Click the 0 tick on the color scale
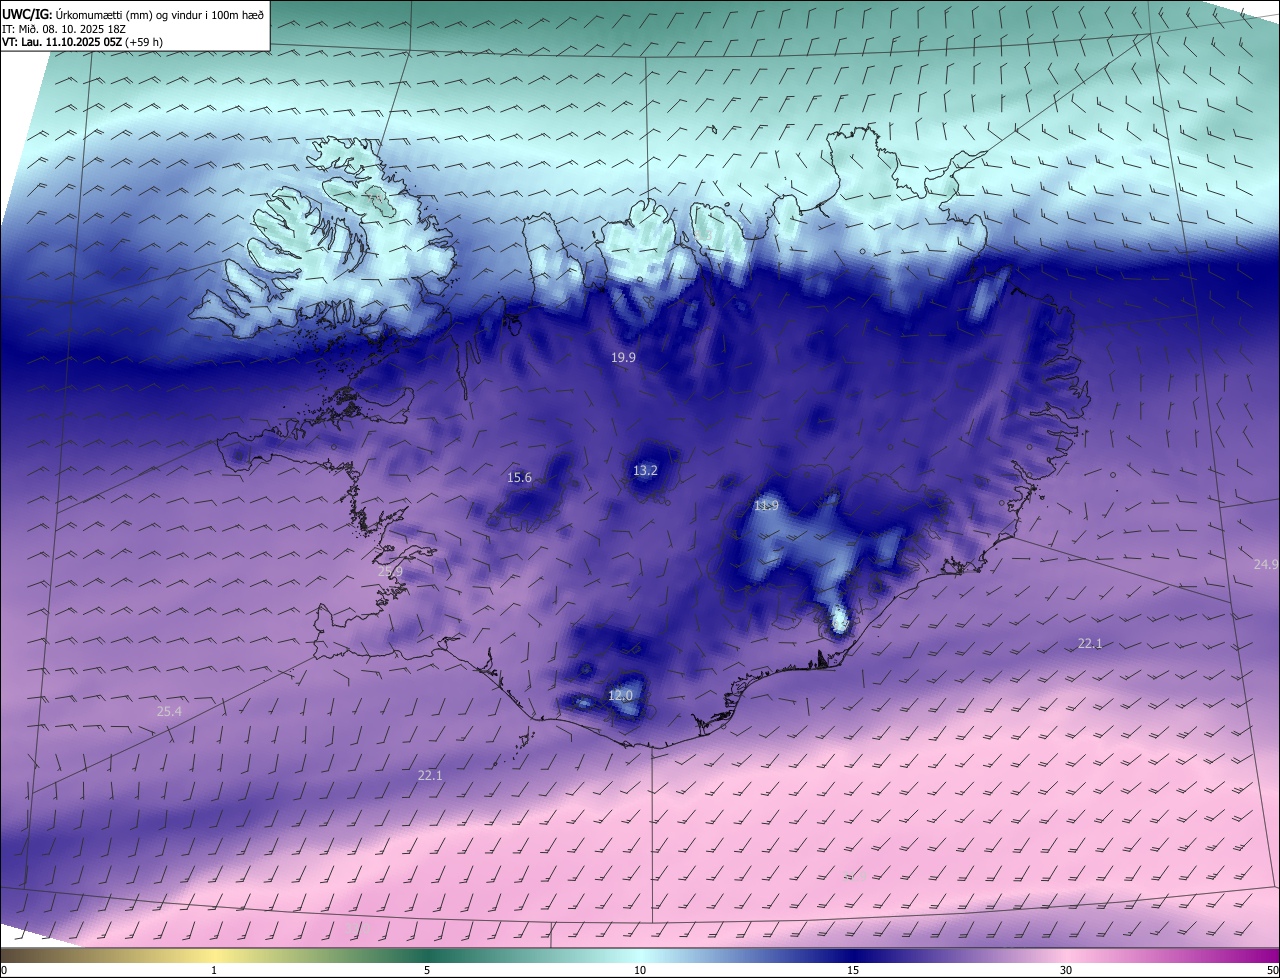The image size is (1280, 978). coord(3,970)
